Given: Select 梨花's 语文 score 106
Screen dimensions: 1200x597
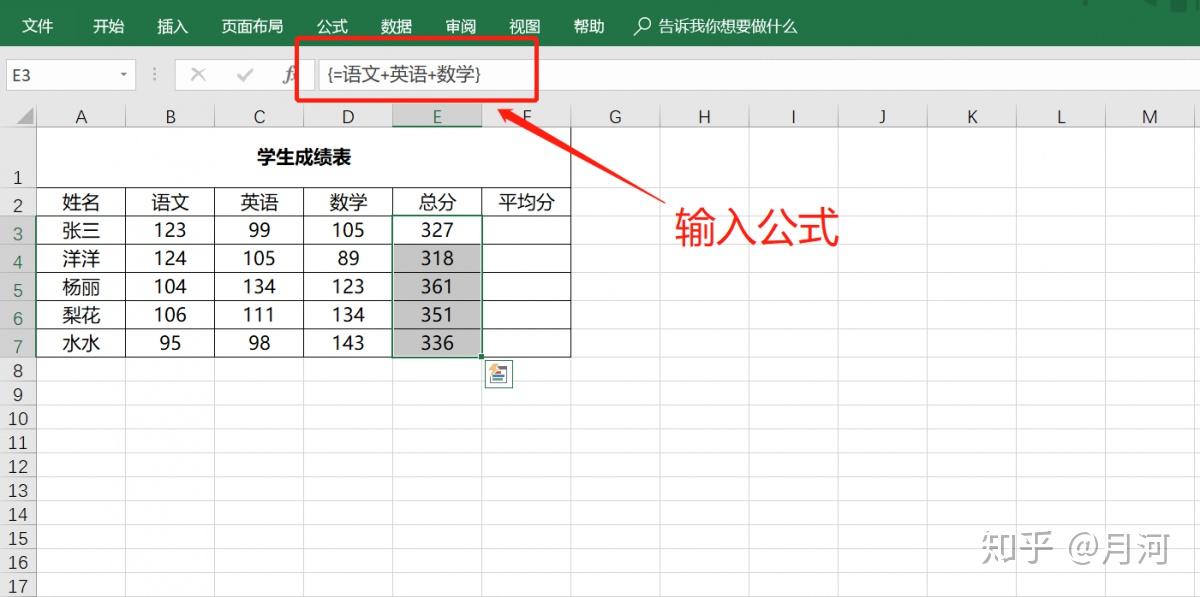Looking at the screenshot, I should click(x=170, y=315).
